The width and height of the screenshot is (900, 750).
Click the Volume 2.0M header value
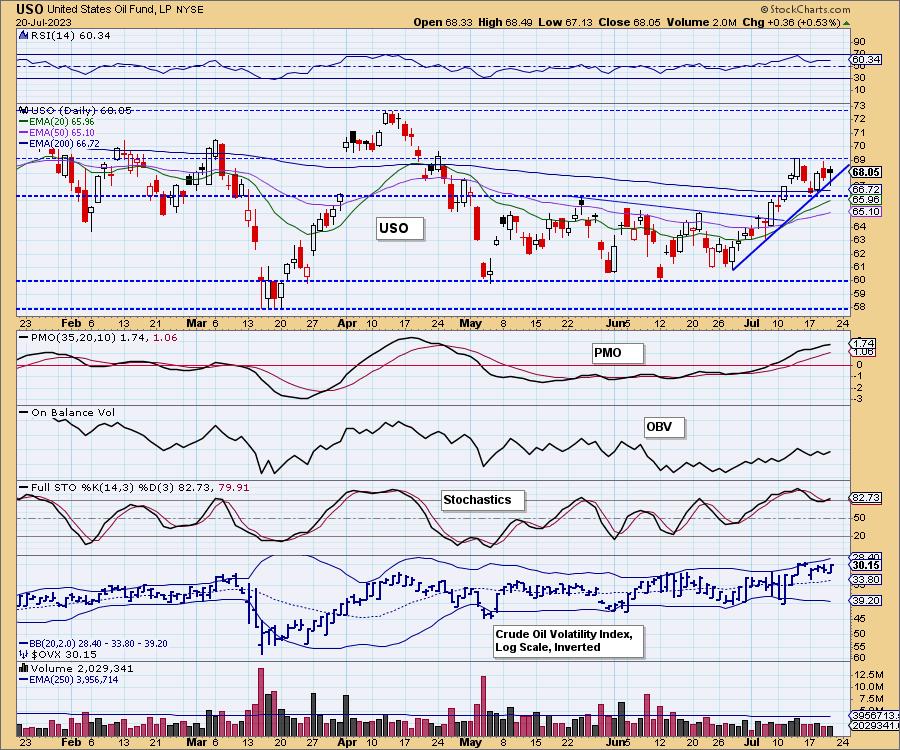701,22
